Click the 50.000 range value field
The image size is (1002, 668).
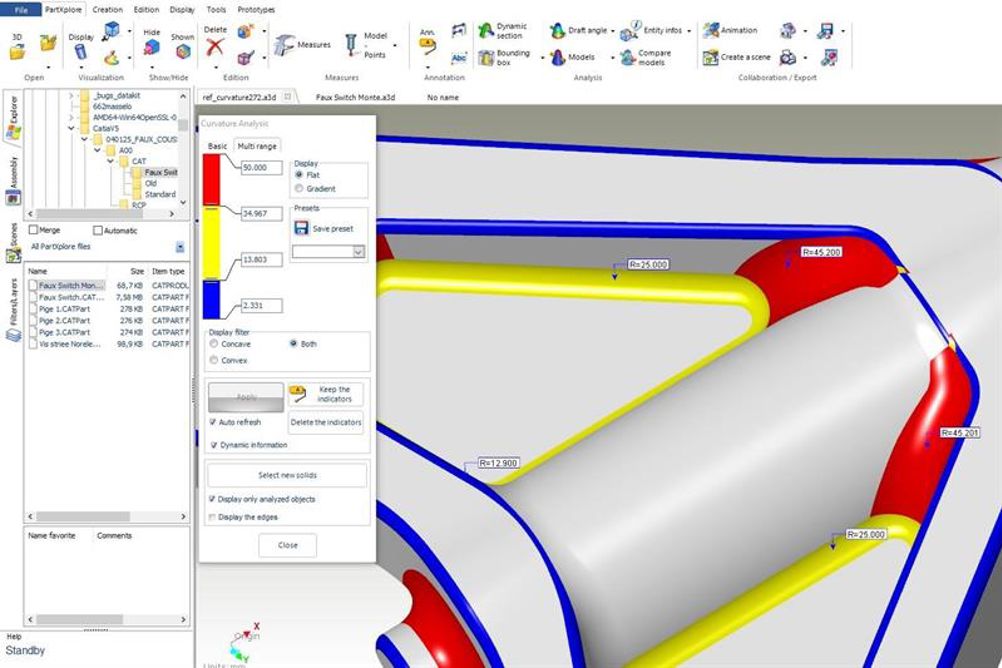[261, 167]
